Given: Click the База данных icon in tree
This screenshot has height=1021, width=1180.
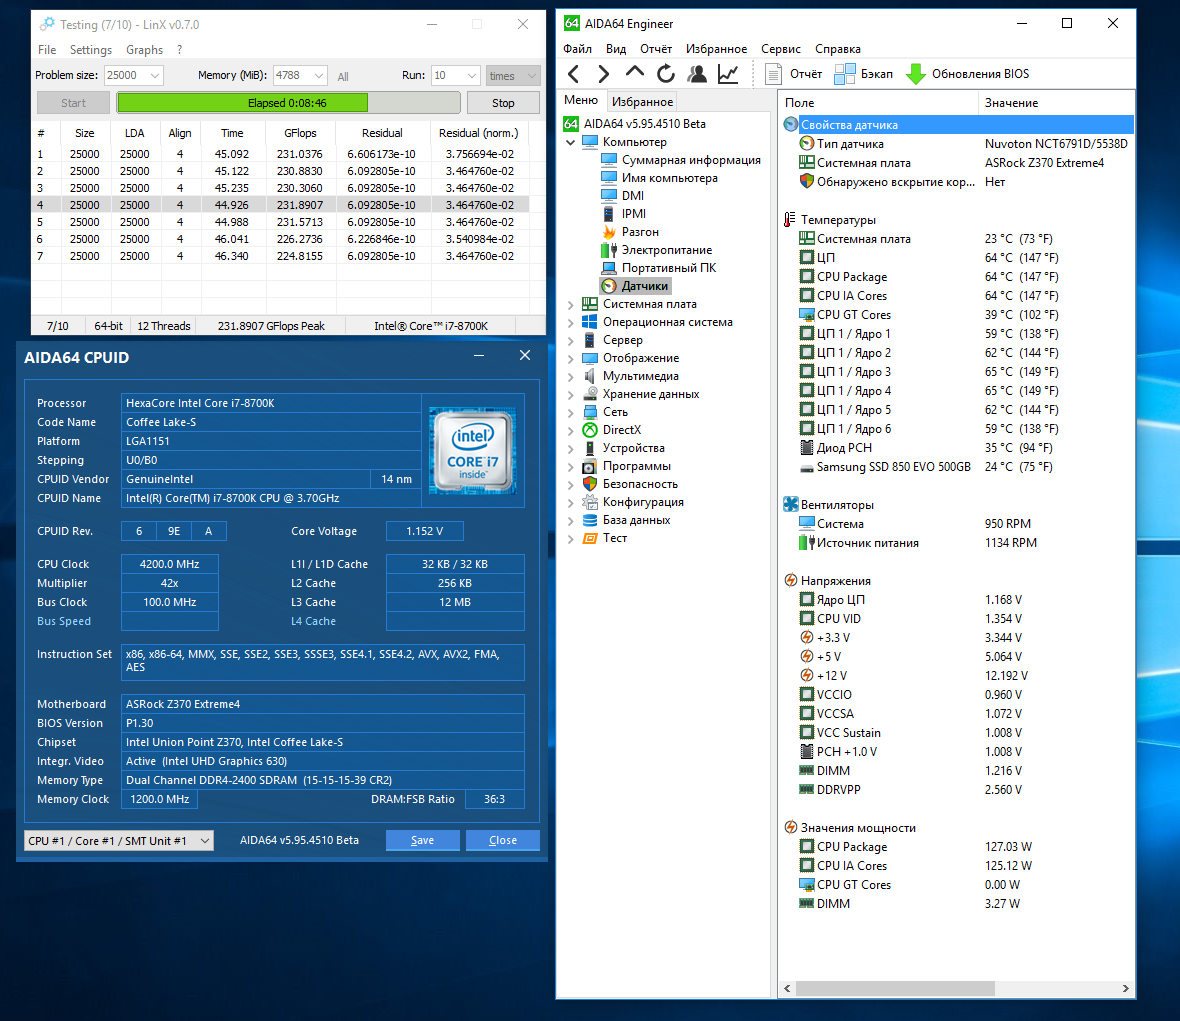Looking at the screenshot, I should coord(590,520).
